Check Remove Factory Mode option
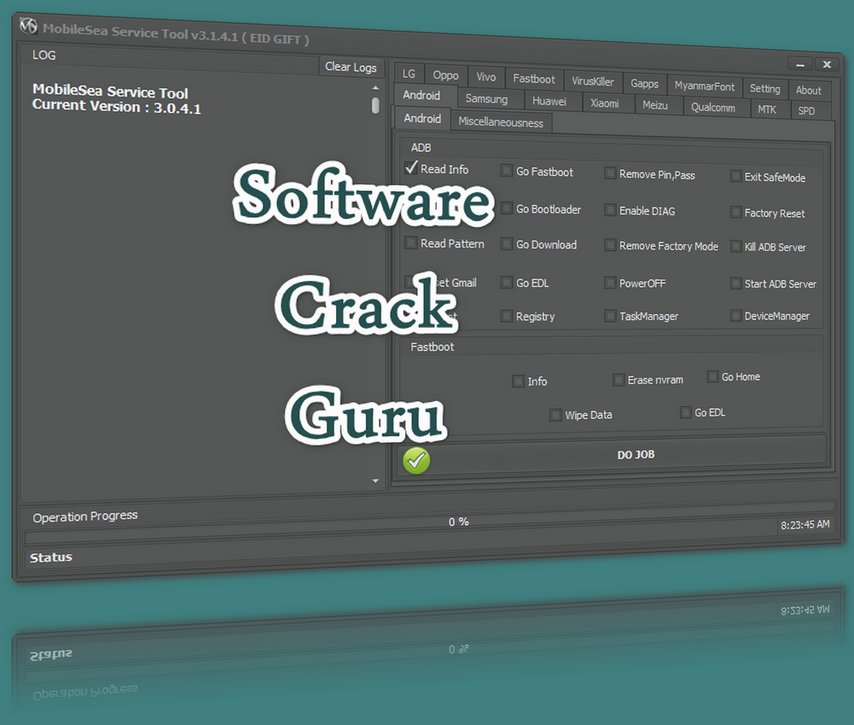Image resolution: width=854 pixels, height=725 pixels. click(x=610, y=245)
